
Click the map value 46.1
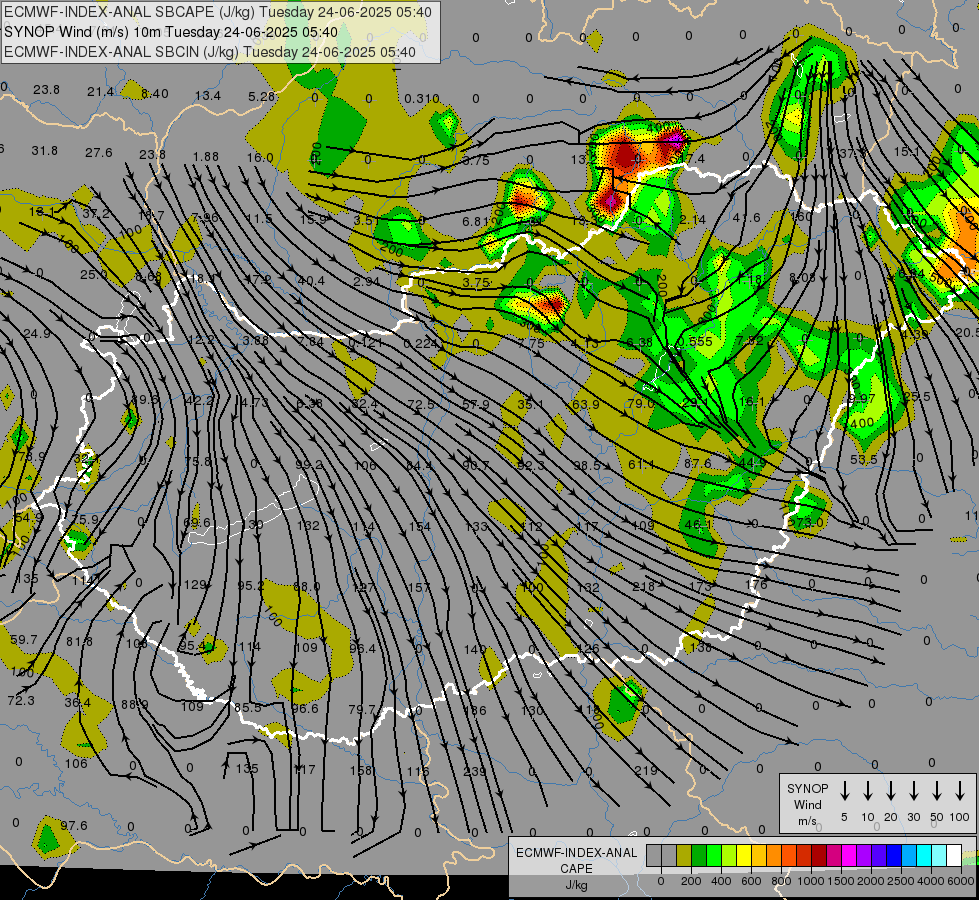coord(698,524)
